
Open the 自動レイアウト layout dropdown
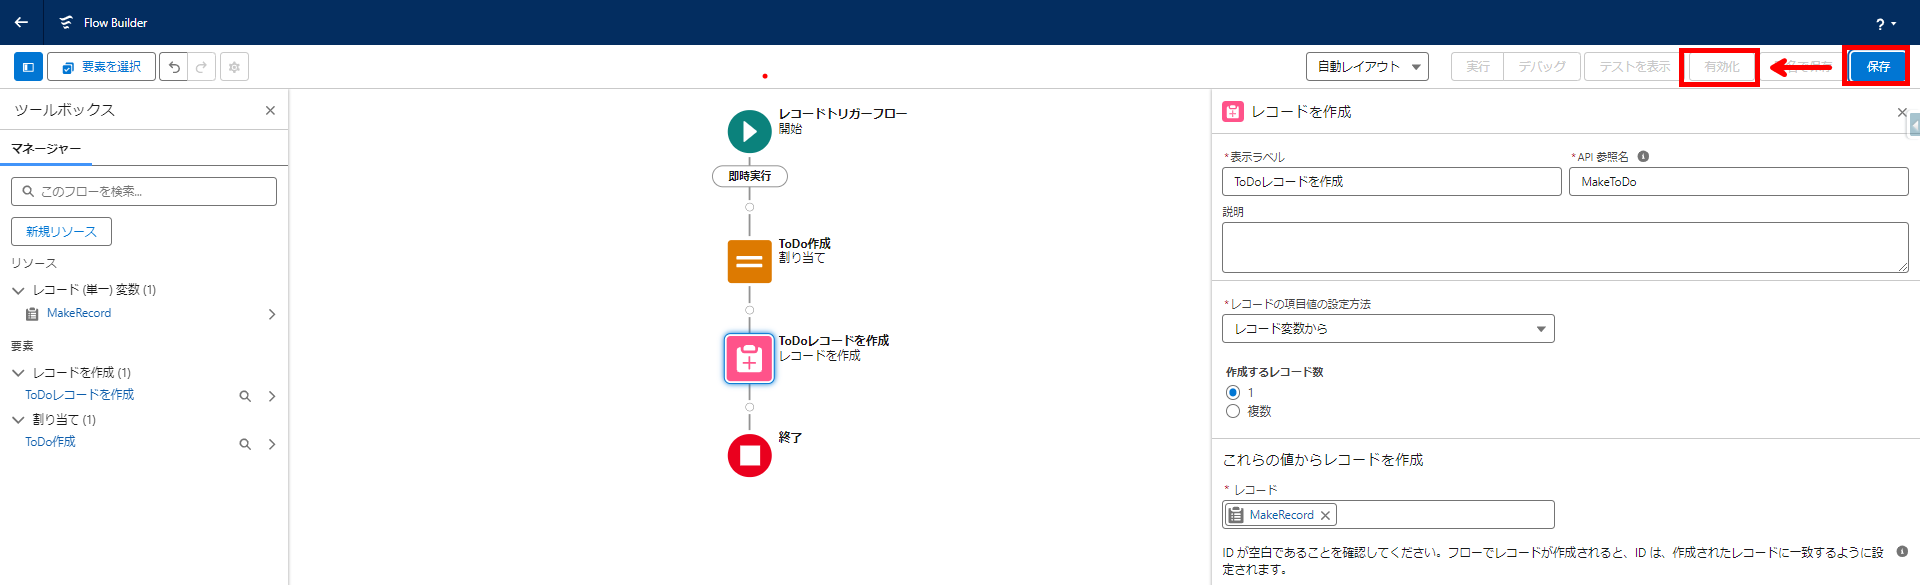click(x=1367, y=67)
